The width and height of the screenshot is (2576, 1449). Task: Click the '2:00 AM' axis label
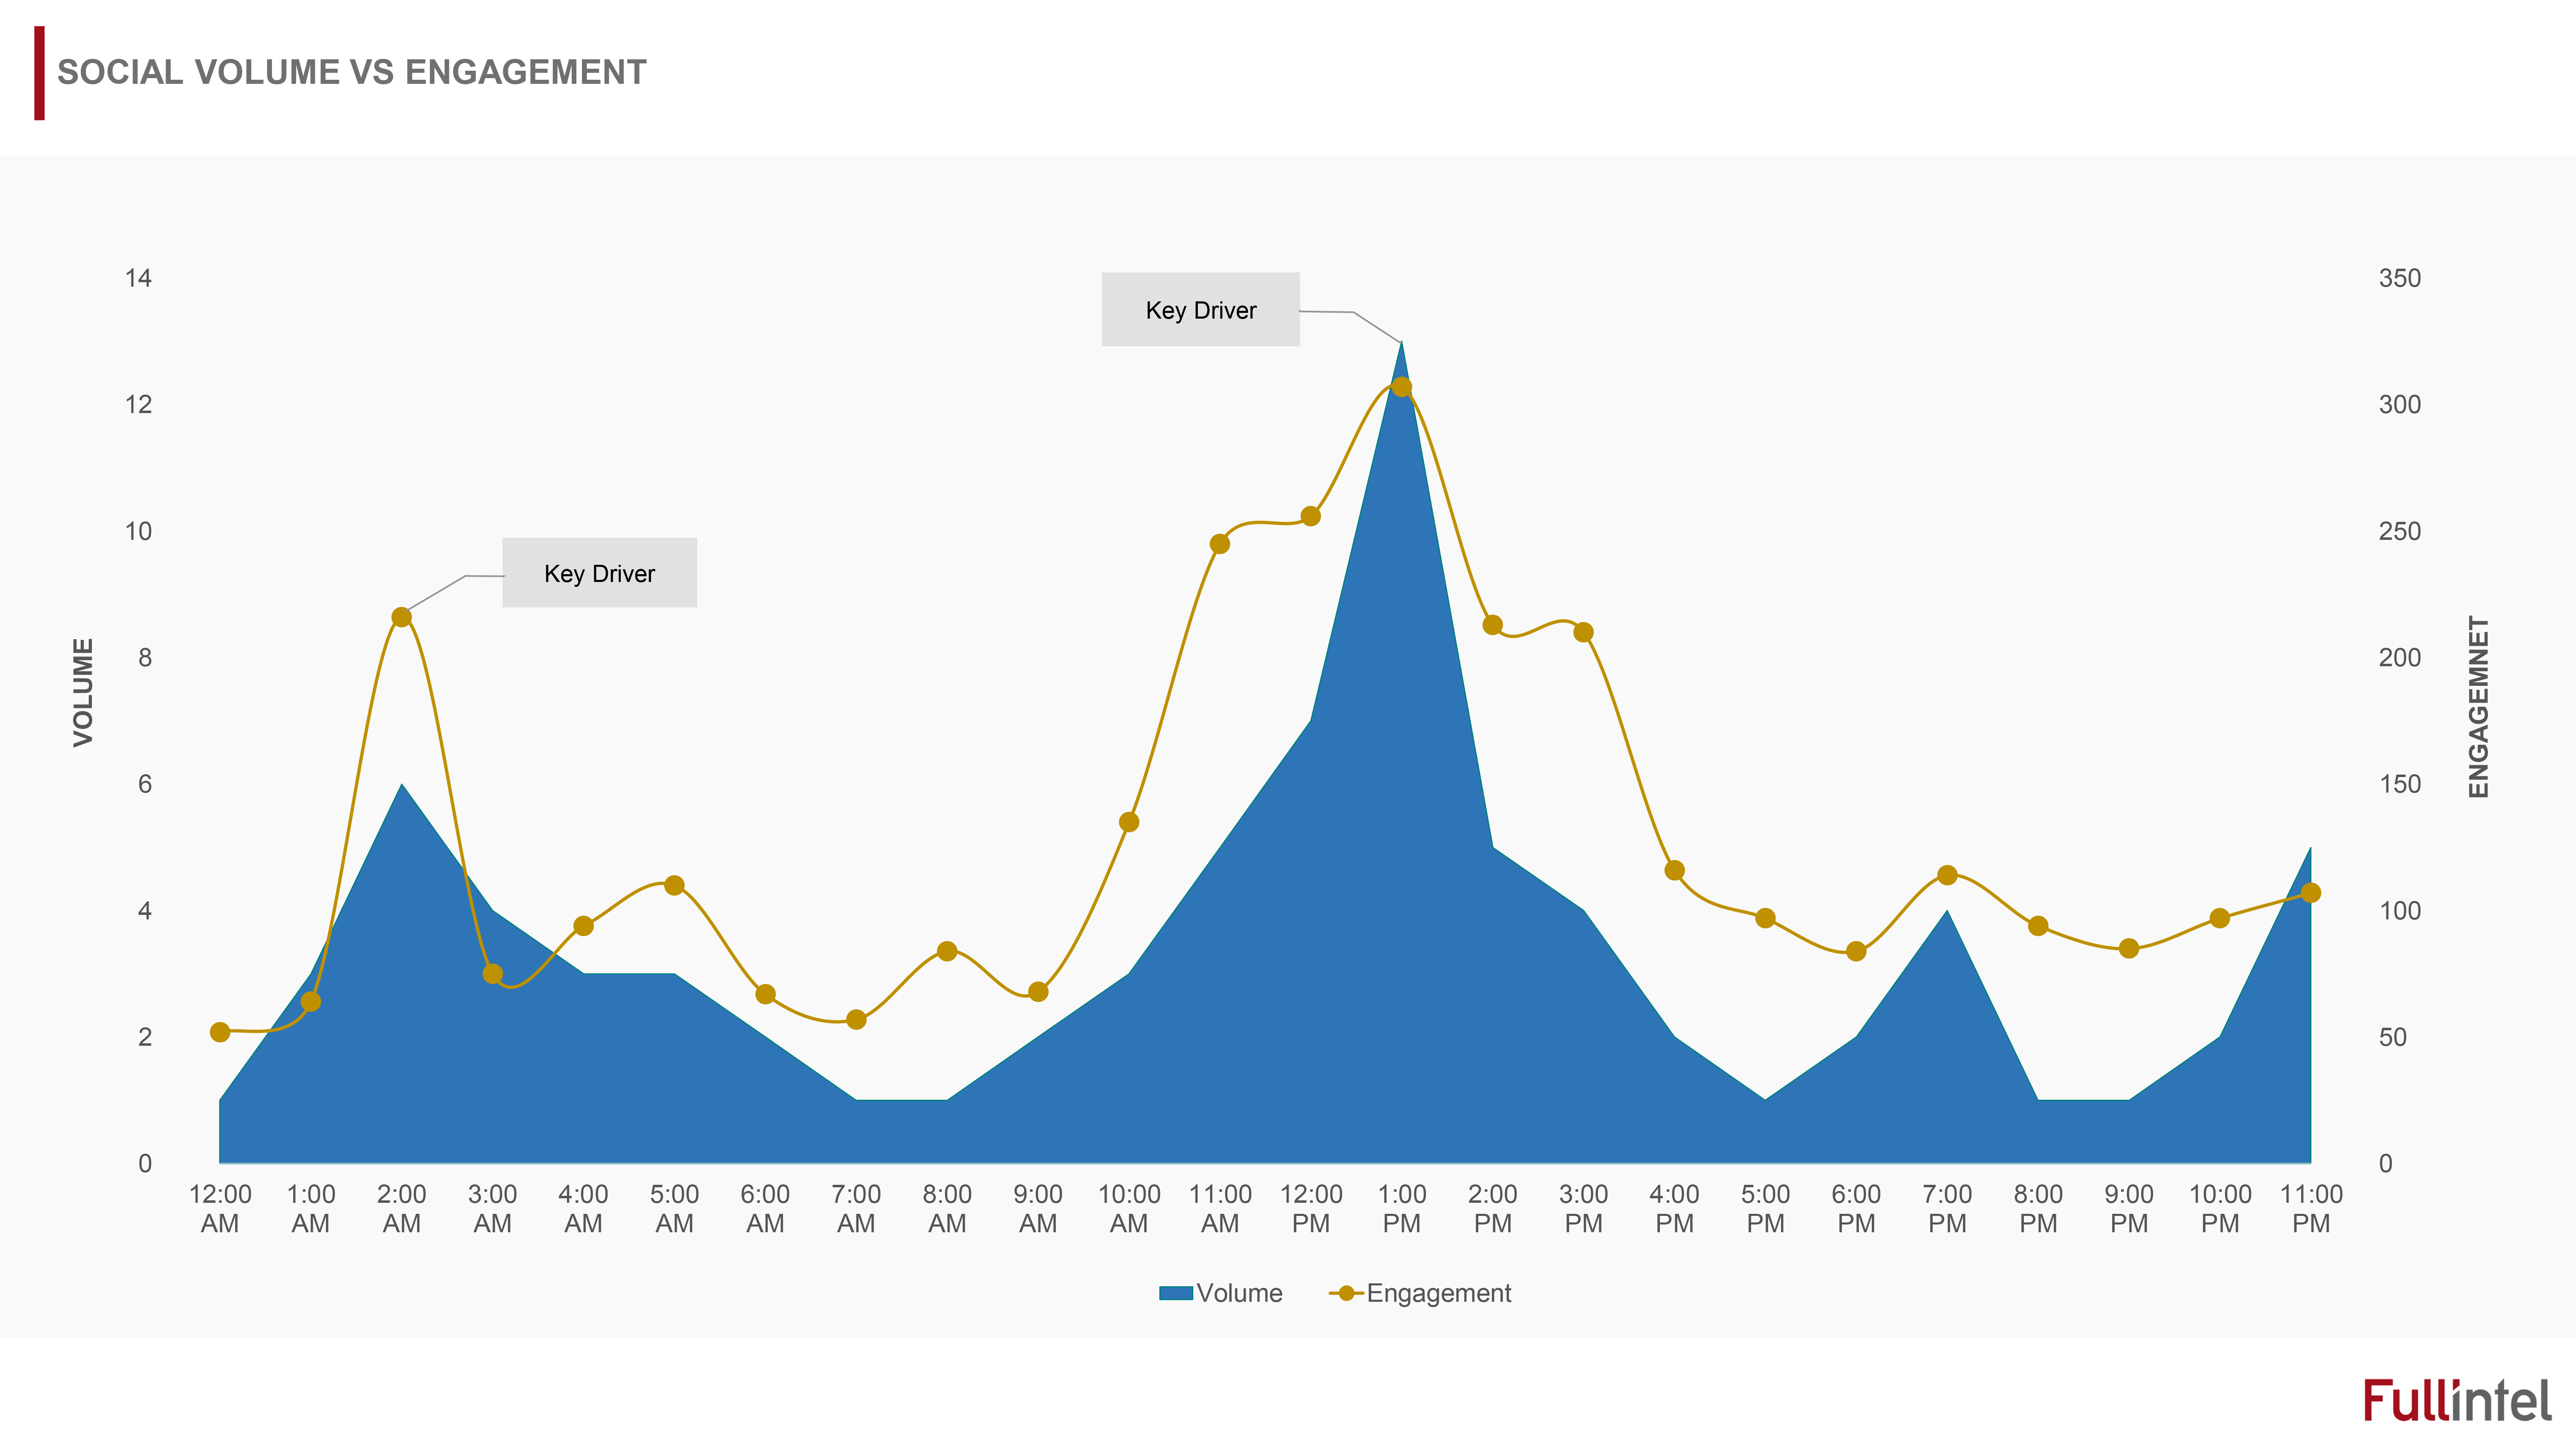(x=402, y=1208)
